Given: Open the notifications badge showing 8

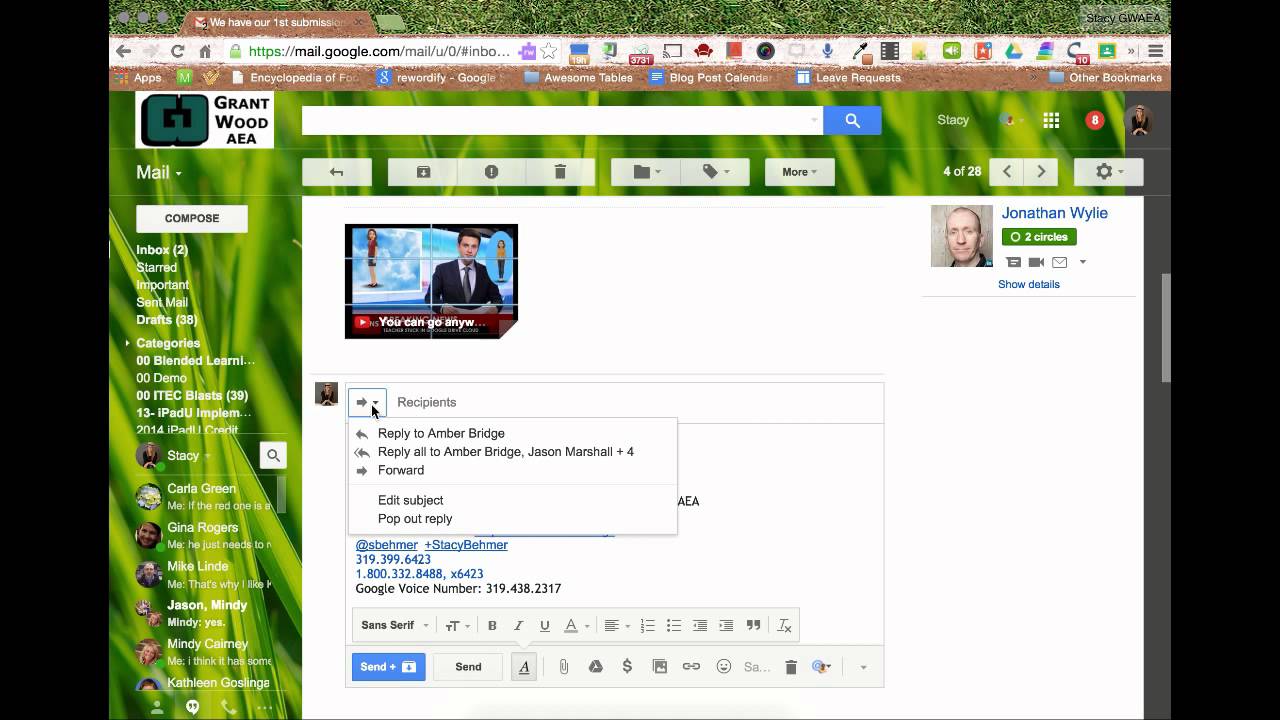Looking at the screenshot, I should click(1095, 120).
